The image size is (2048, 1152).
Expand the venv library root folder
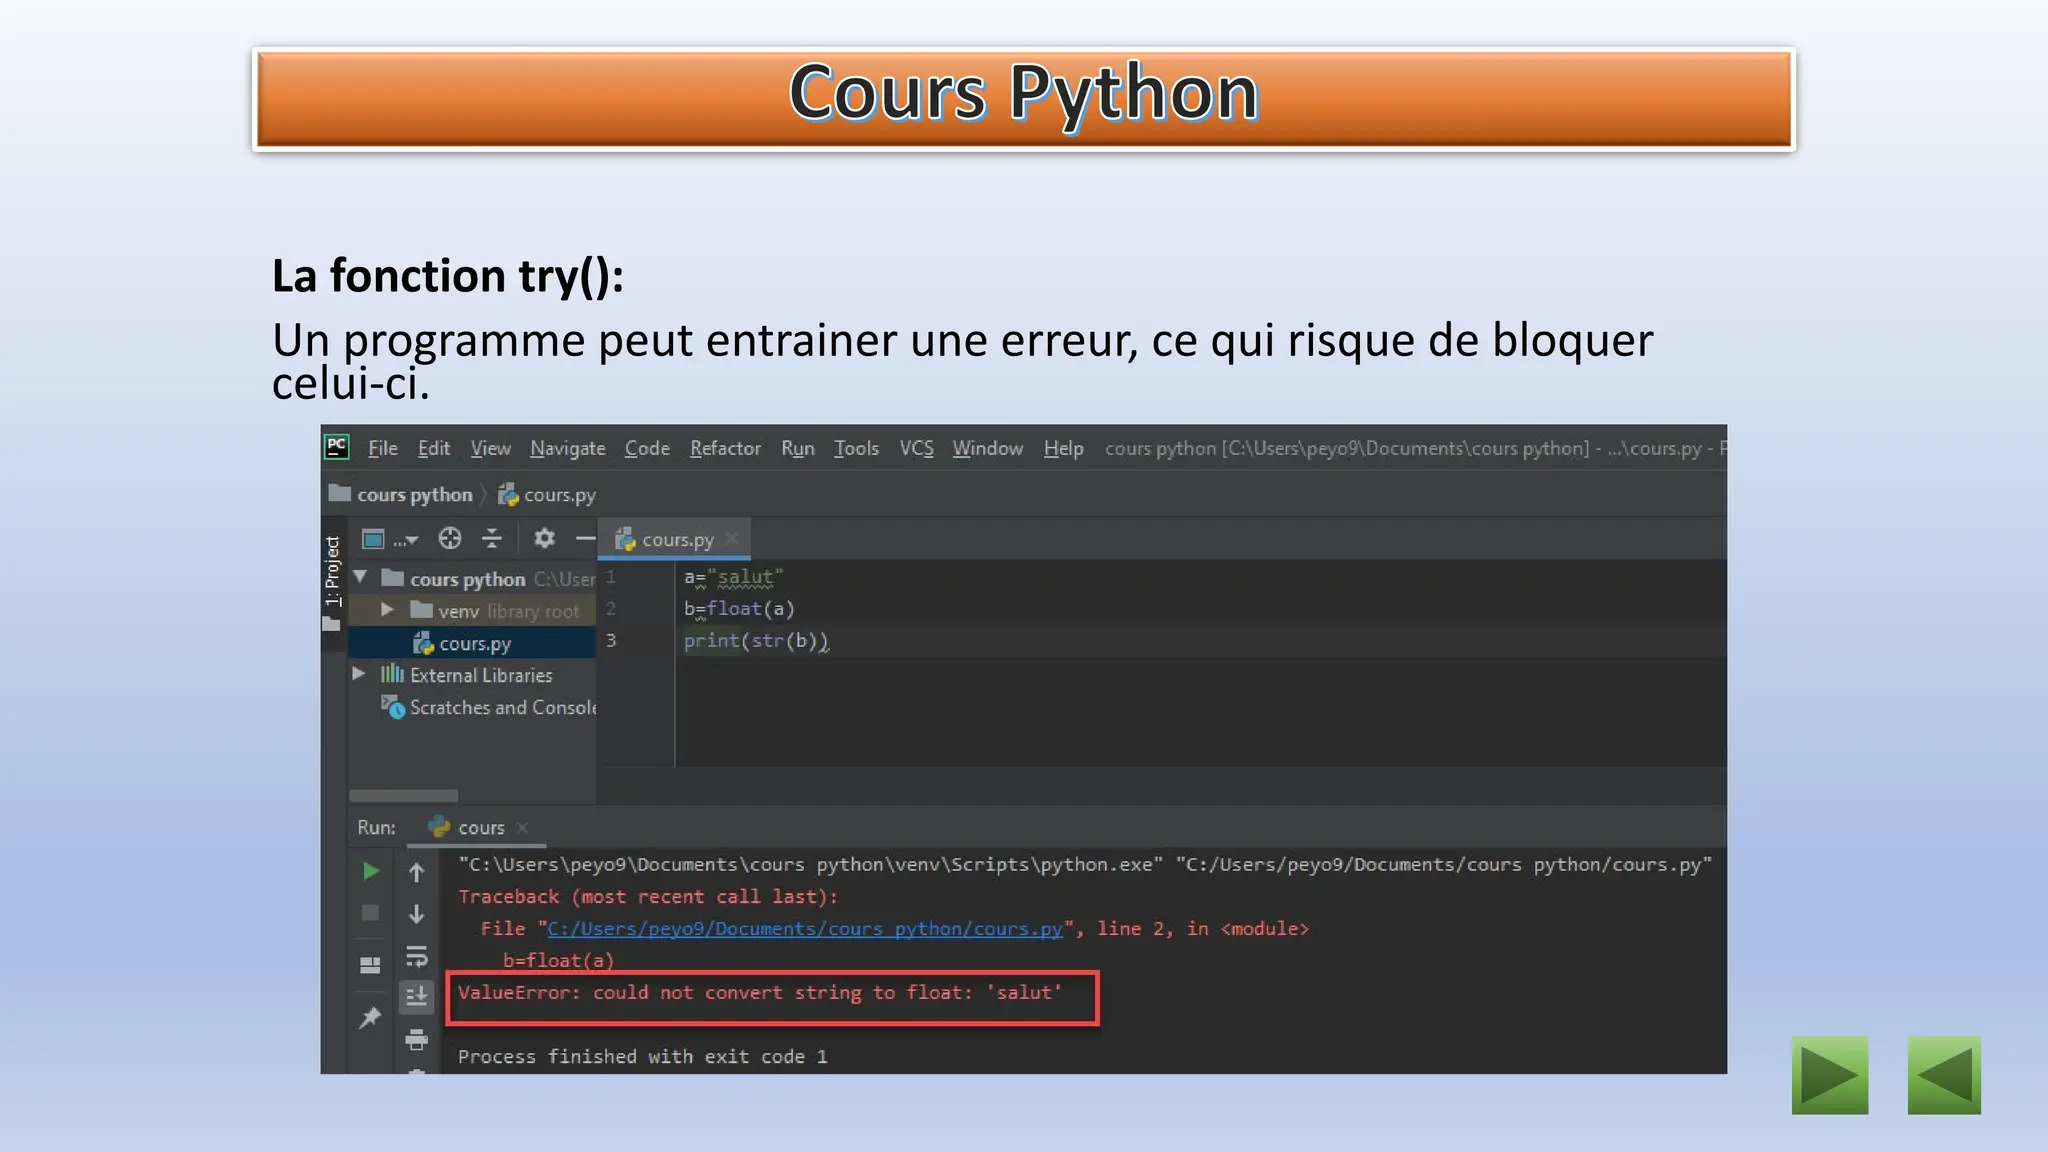coord(387,609)
